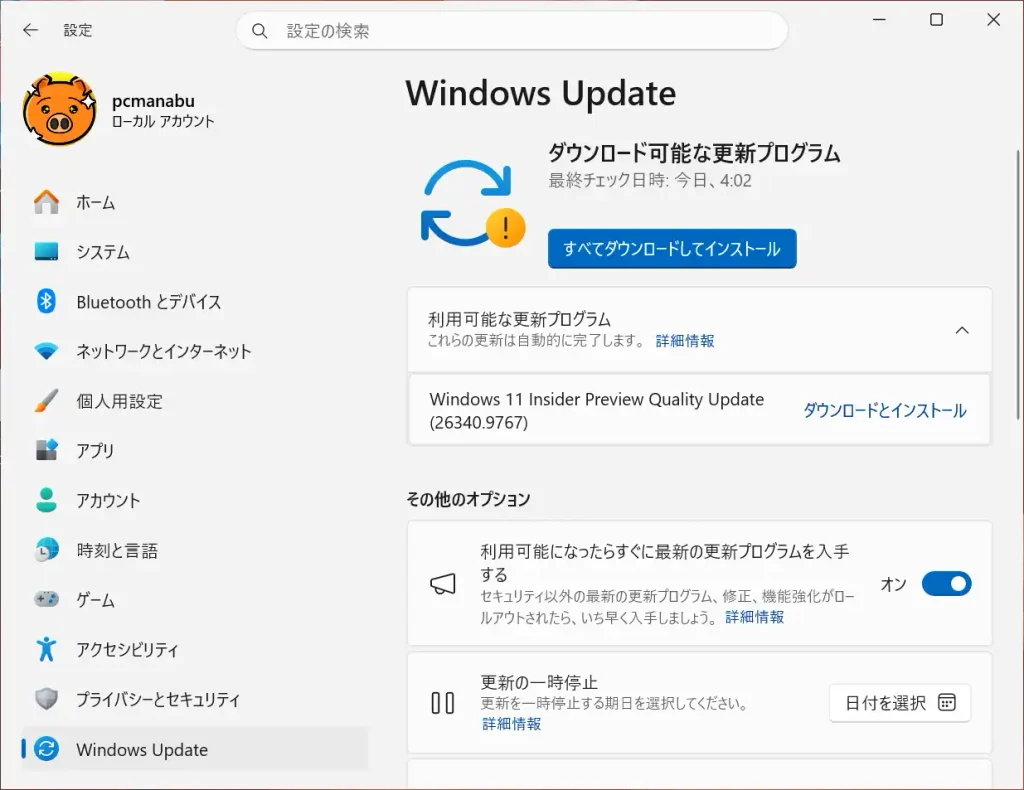Click the vertical scrollbar on right
Image resolution: width=1024 pixels, height=790 pixels.
[x=1017, y=285]
